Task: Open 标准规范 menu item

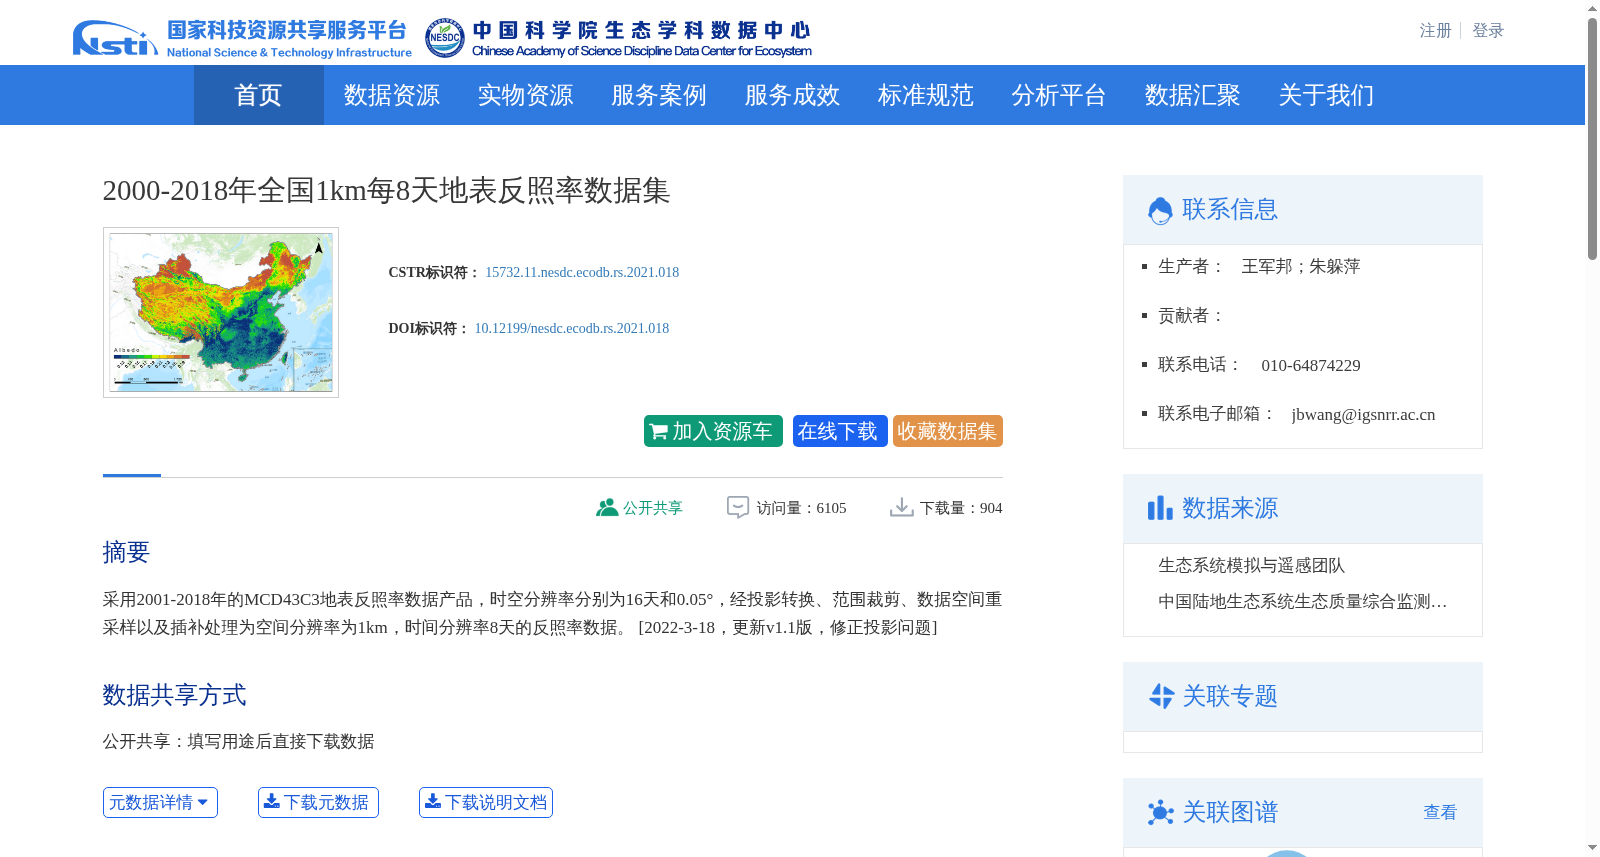Action: click(x=926, y=95)
